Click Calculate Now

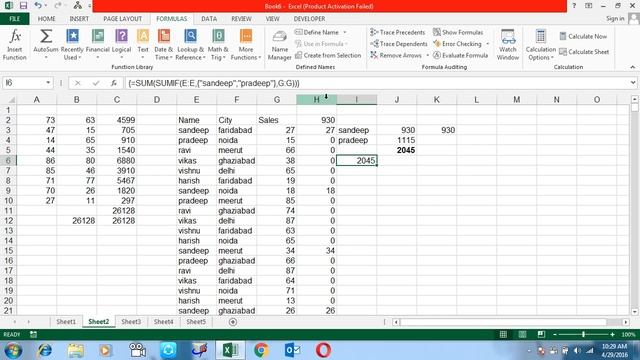pyautogui.click(x=583, y=36)
